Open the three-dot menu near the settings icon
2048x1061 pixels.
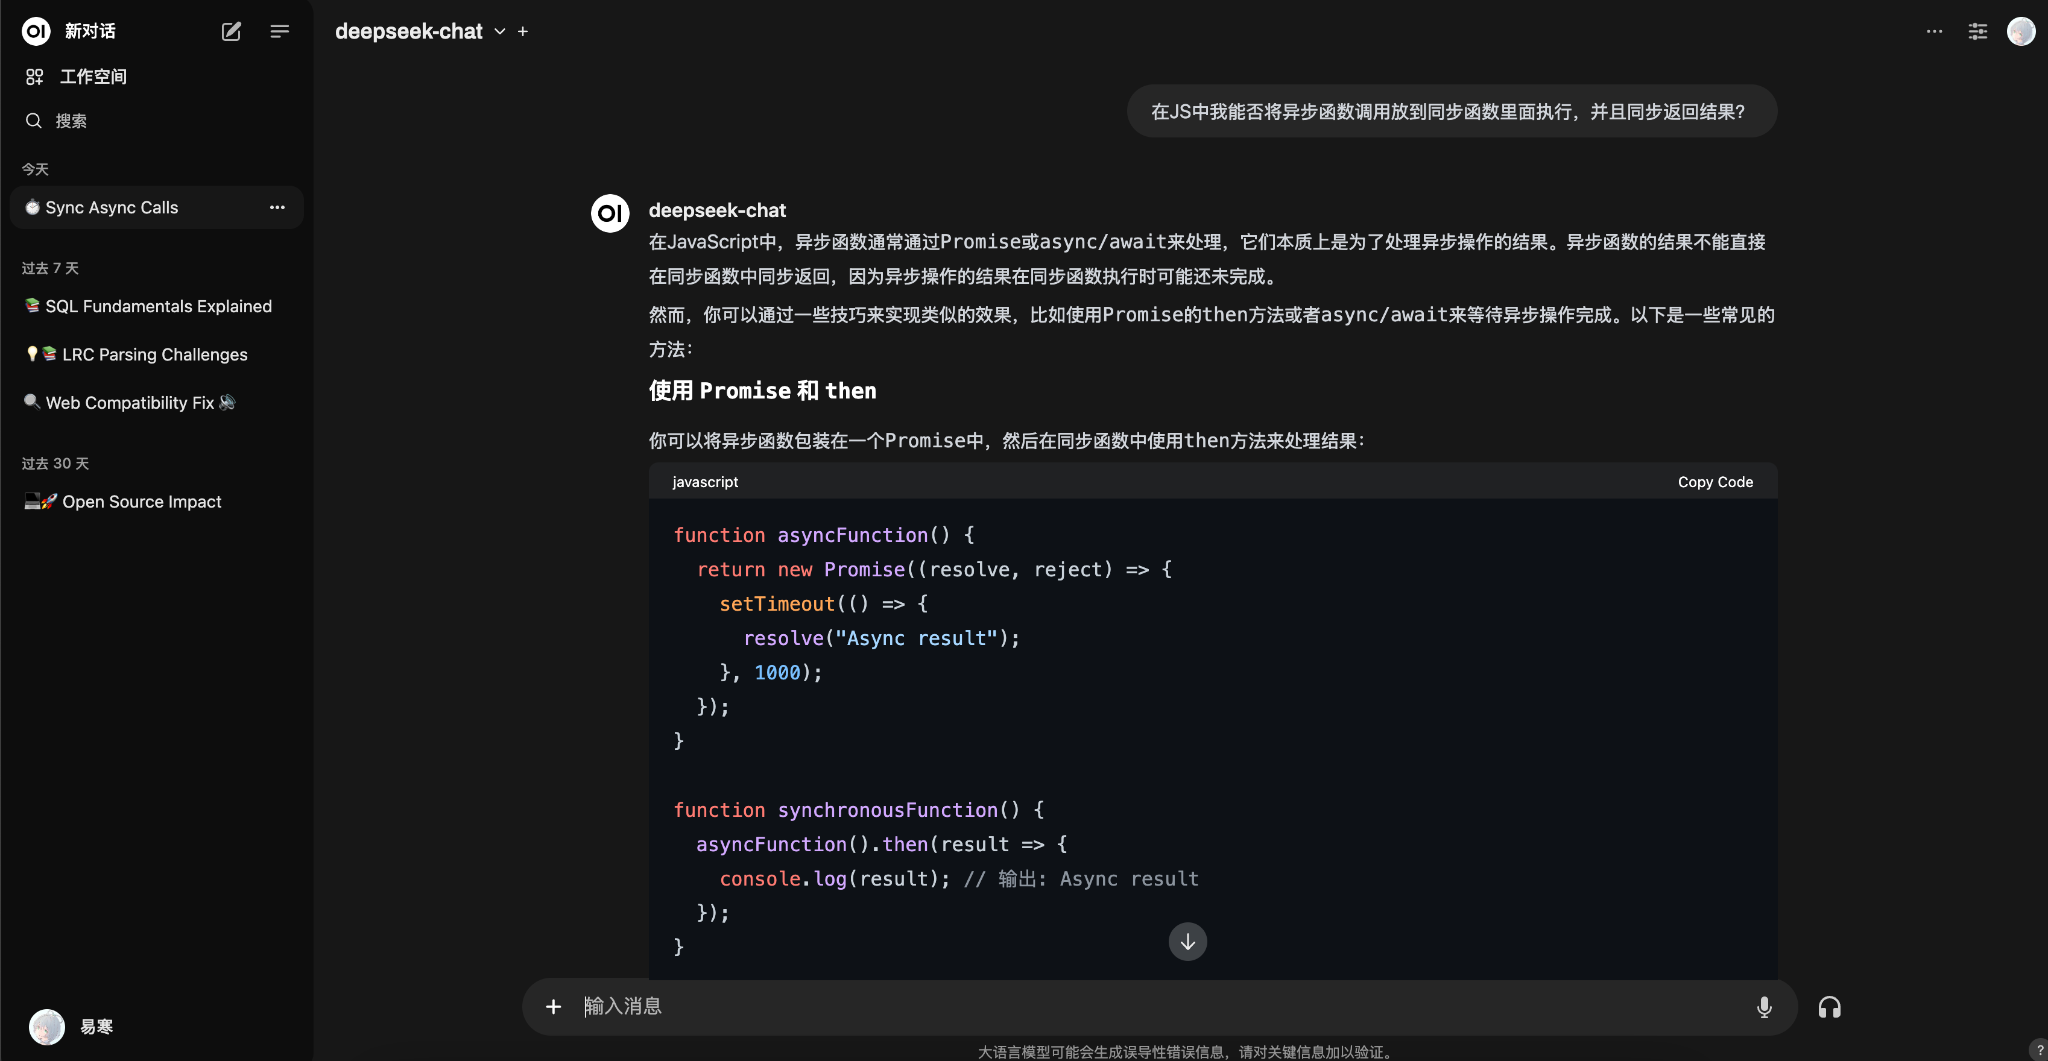1934,31
